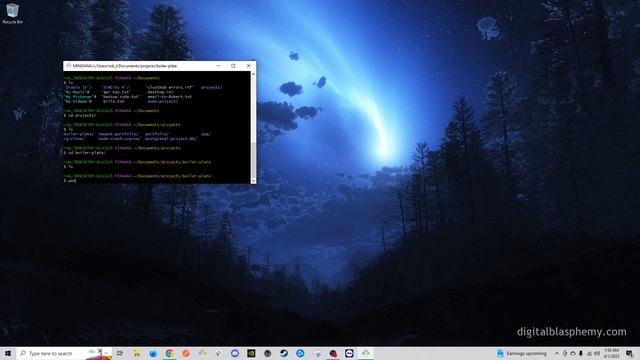The image size is (640, 360).
Task: Click "My Pictures" in the terminal listing
Action: tap(80, 97)
